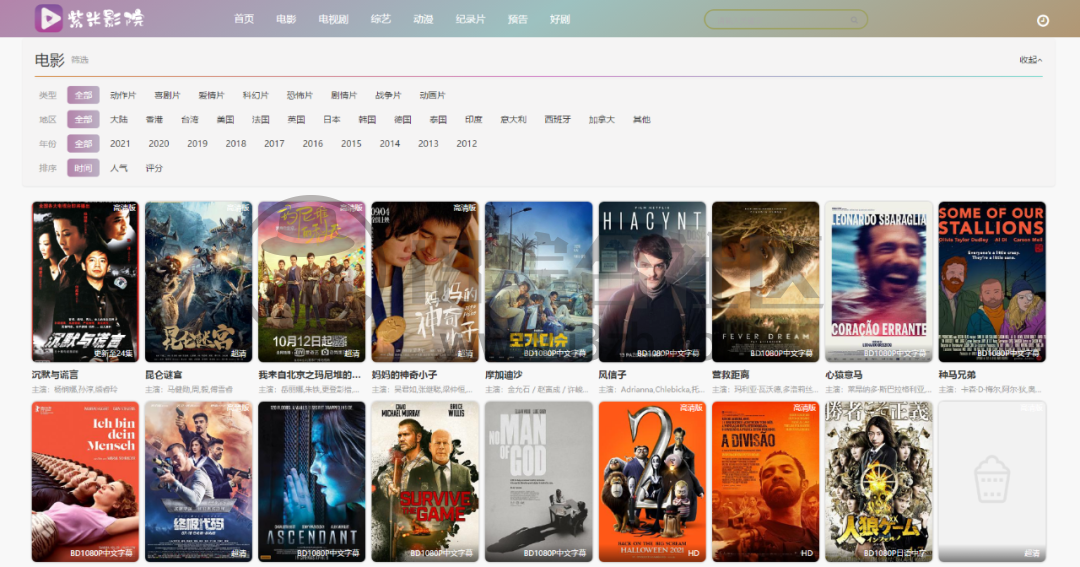Select the 全部 option in 年份 row
The height and width of the screenshot is (567, 1080).
tap(83, 143)
